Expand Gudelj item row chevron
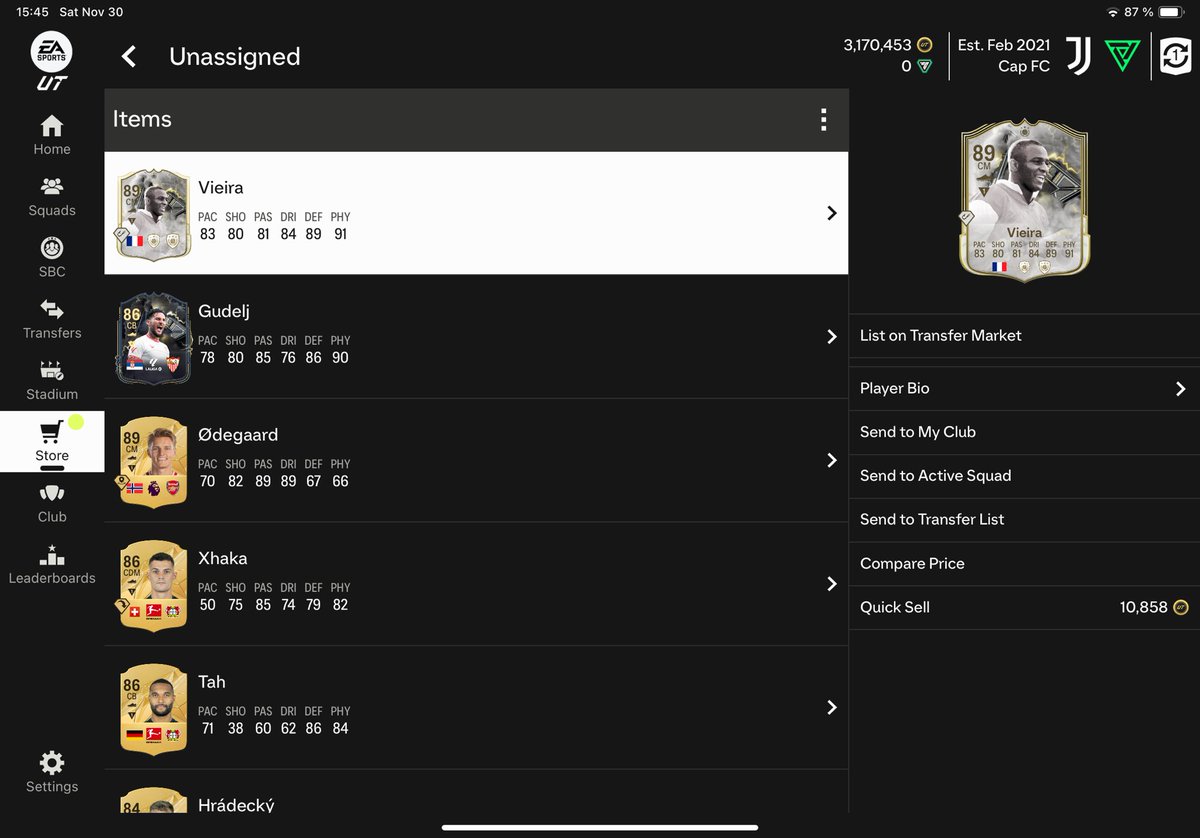 click(x=831, y=337)
